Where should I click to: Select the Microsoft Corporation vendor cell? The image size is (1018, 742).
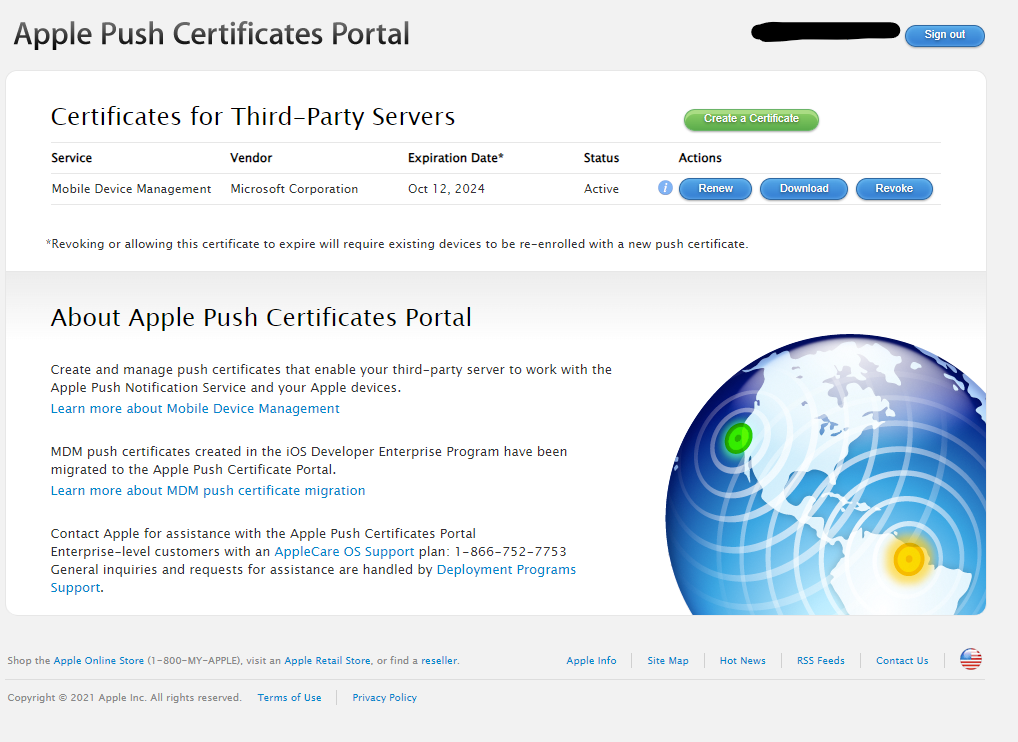coord(294,189)
